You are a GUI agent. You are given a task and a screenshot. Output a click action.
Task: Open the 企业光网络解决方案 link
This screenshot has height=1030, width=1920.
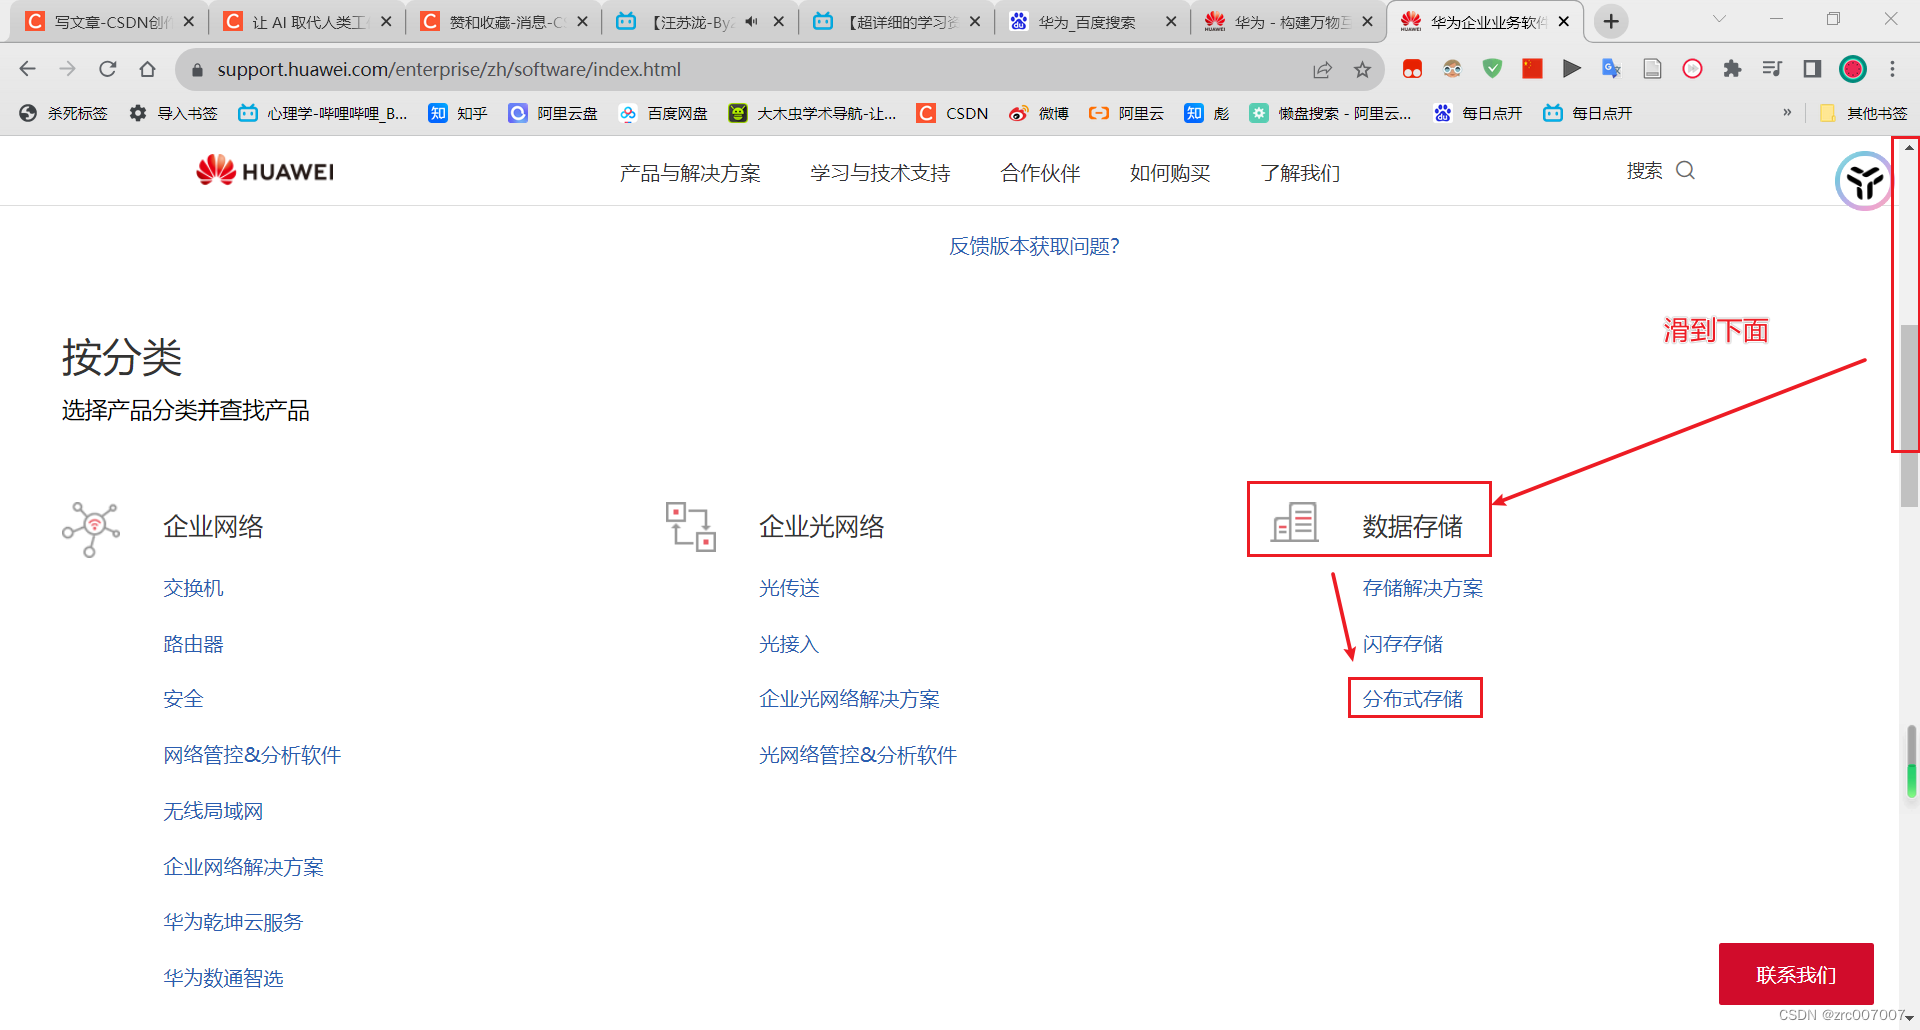point(849,699)
